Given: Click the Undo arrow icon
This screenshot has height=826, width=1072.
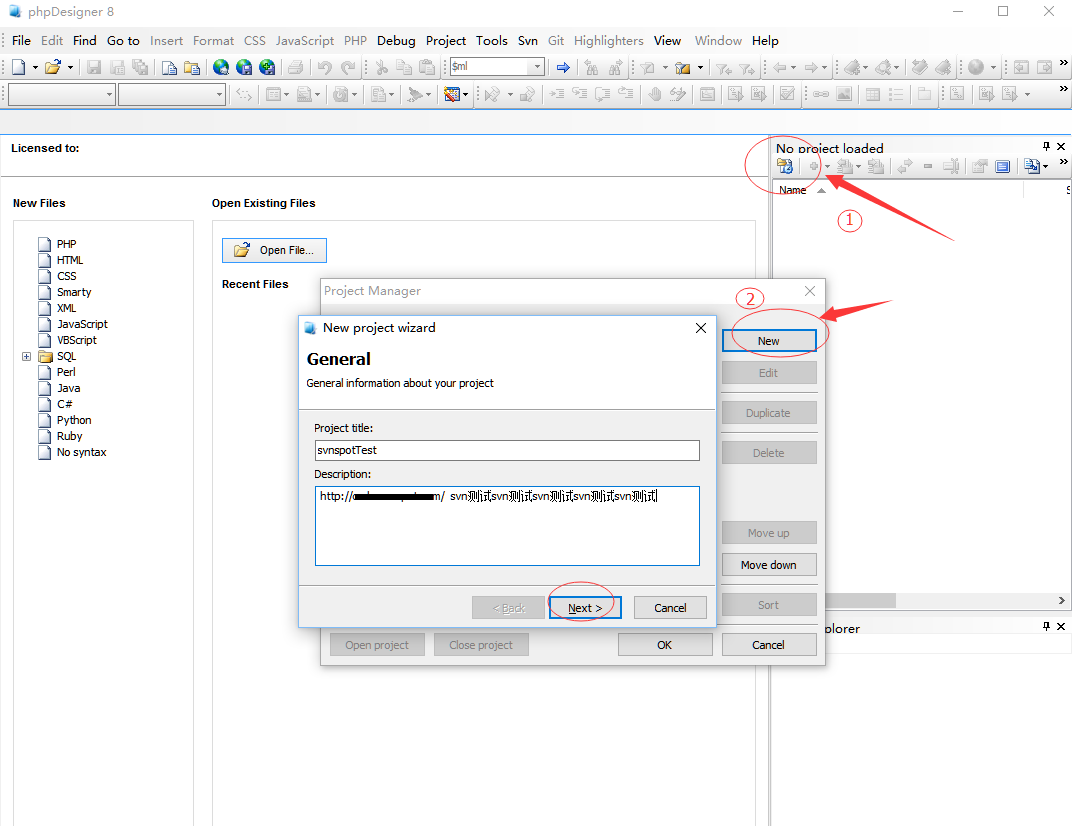Looking at the screenshot, I should [x=325, y=67].
